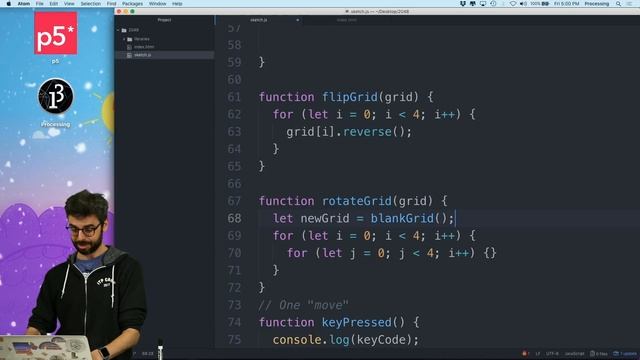Screen dimensions: 640x360
Task: Click the red linter error indicator
Action: (x=525, y=353)
